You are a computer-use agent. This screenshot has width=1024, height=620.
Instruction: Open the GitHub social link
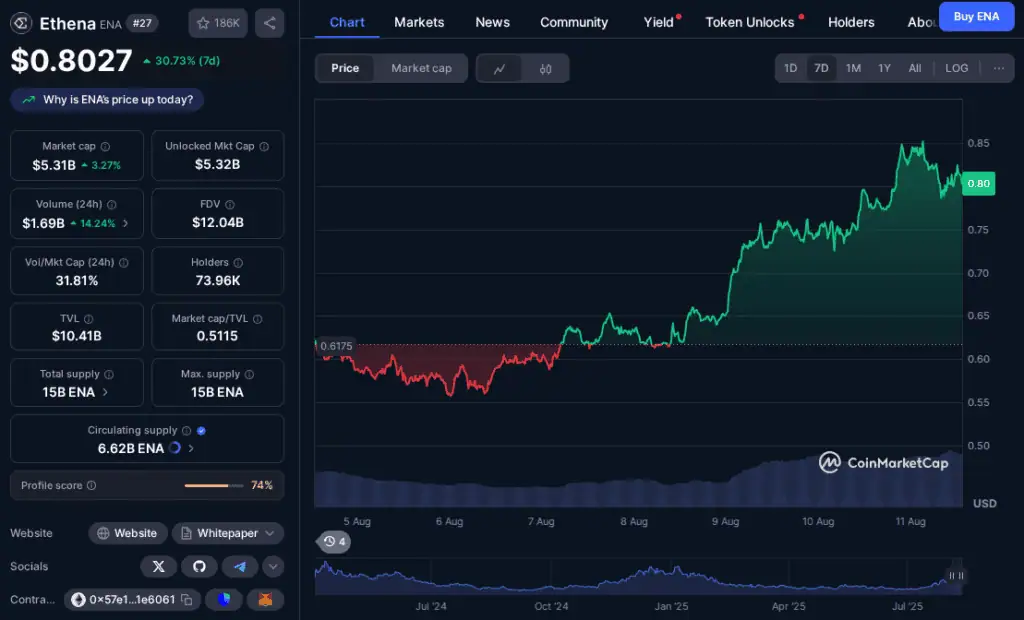tap(199, 566)
